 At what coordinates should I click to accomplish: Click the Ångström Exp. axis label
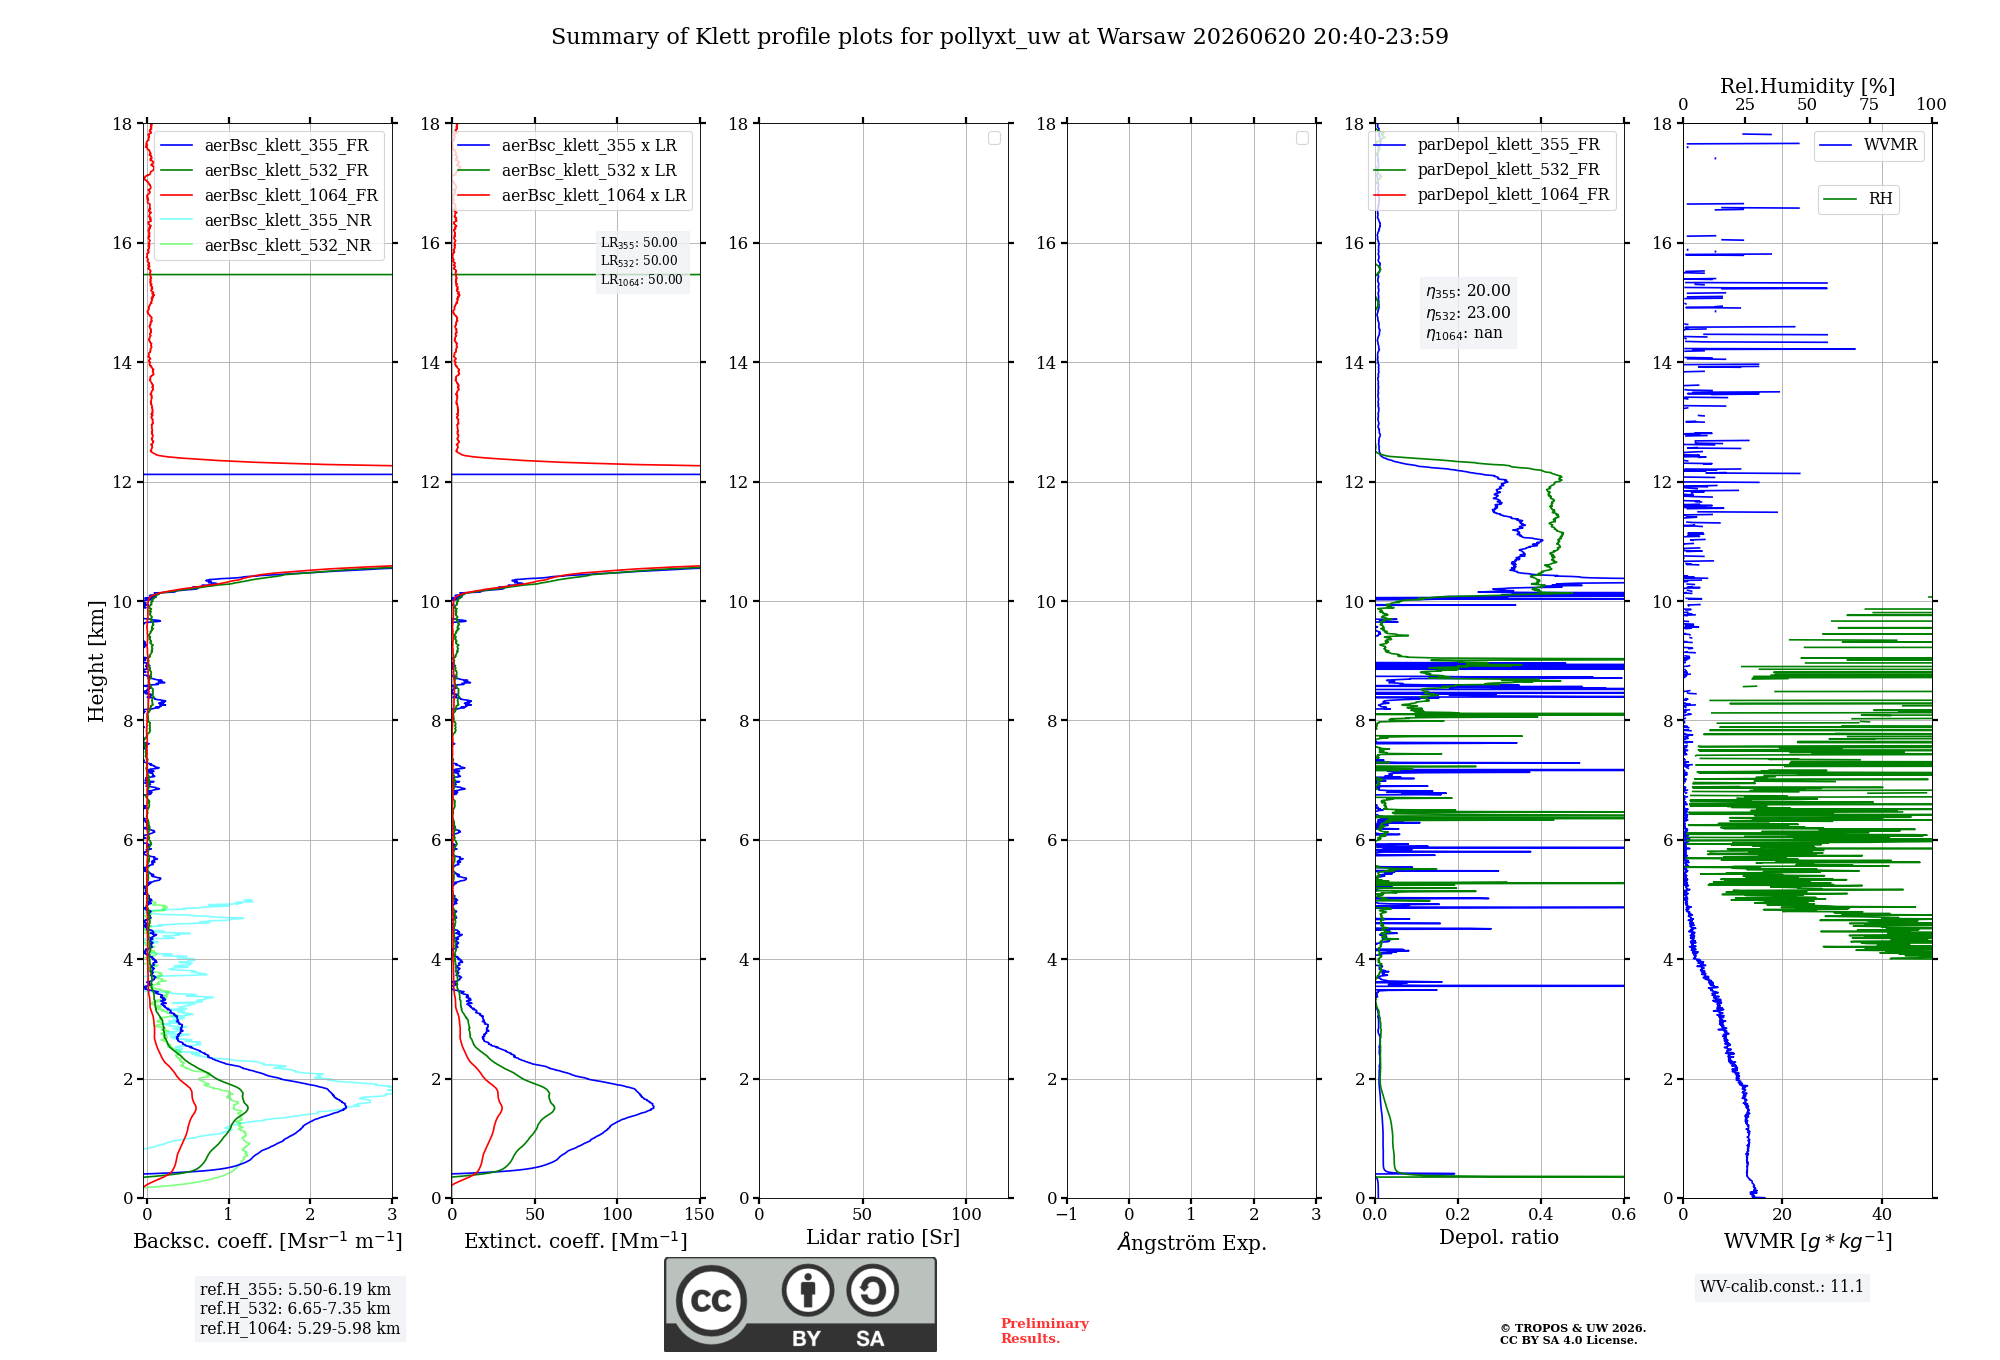click(x=1192, y=1242)
